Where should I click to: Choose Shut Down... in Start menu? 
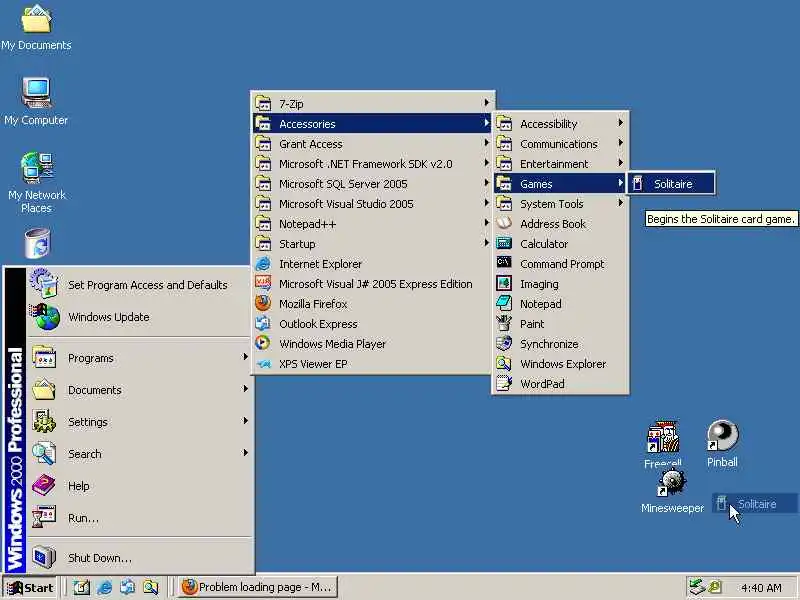(x=141, y=558)
